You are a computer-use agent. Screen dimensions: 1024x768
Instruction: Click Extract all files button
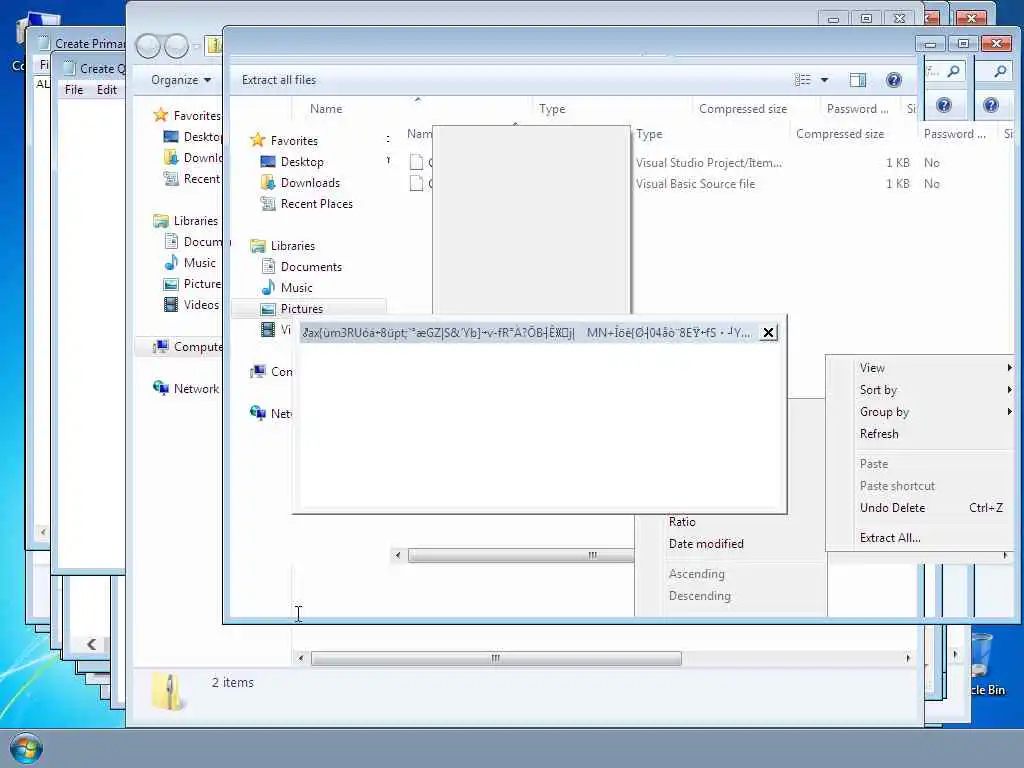pos(279,80)
